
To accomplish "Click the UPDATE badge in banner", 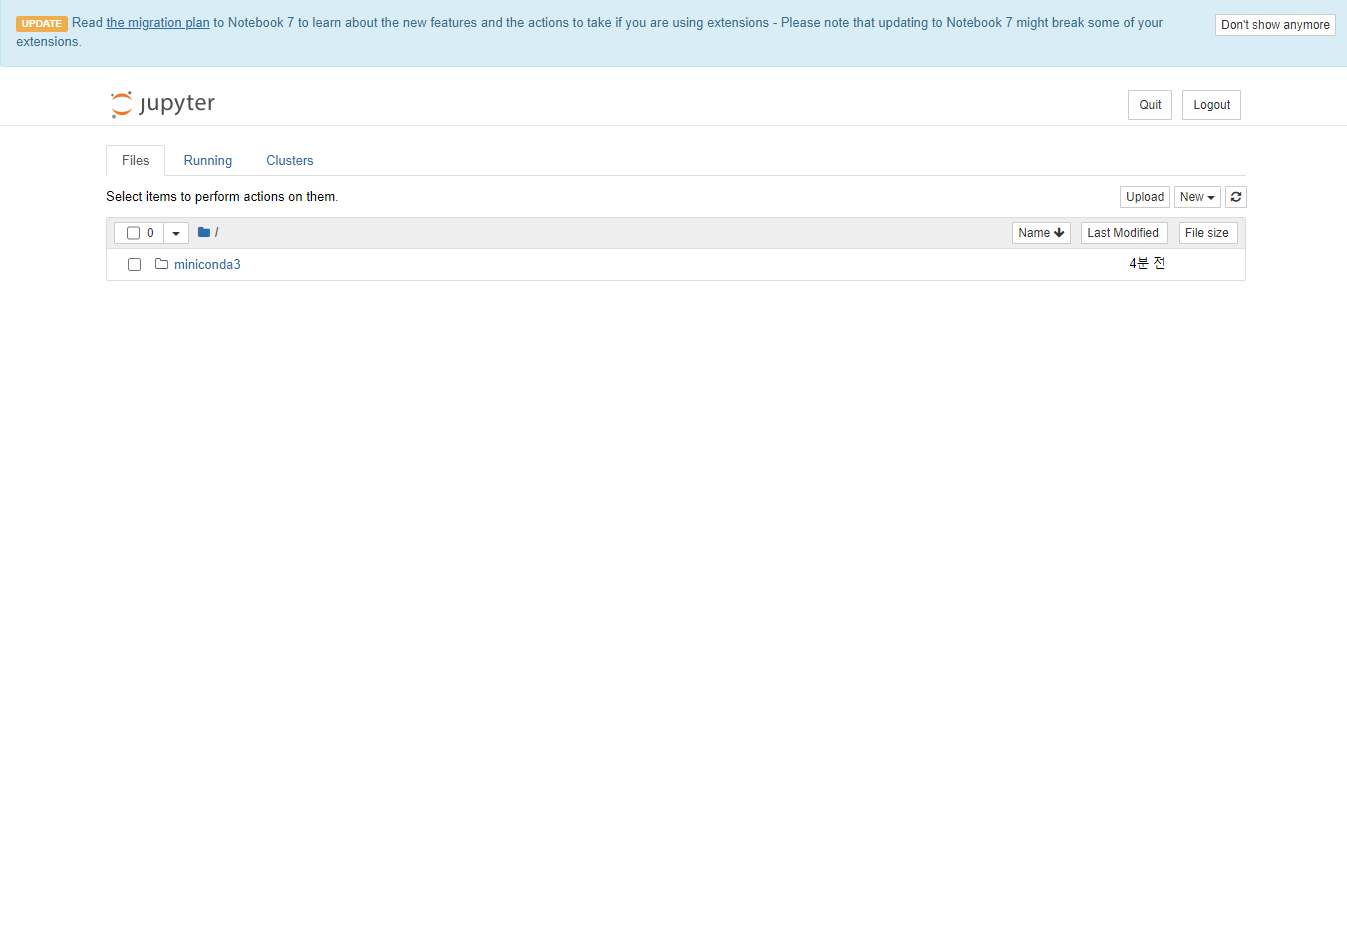I will (x=42, y=23).
